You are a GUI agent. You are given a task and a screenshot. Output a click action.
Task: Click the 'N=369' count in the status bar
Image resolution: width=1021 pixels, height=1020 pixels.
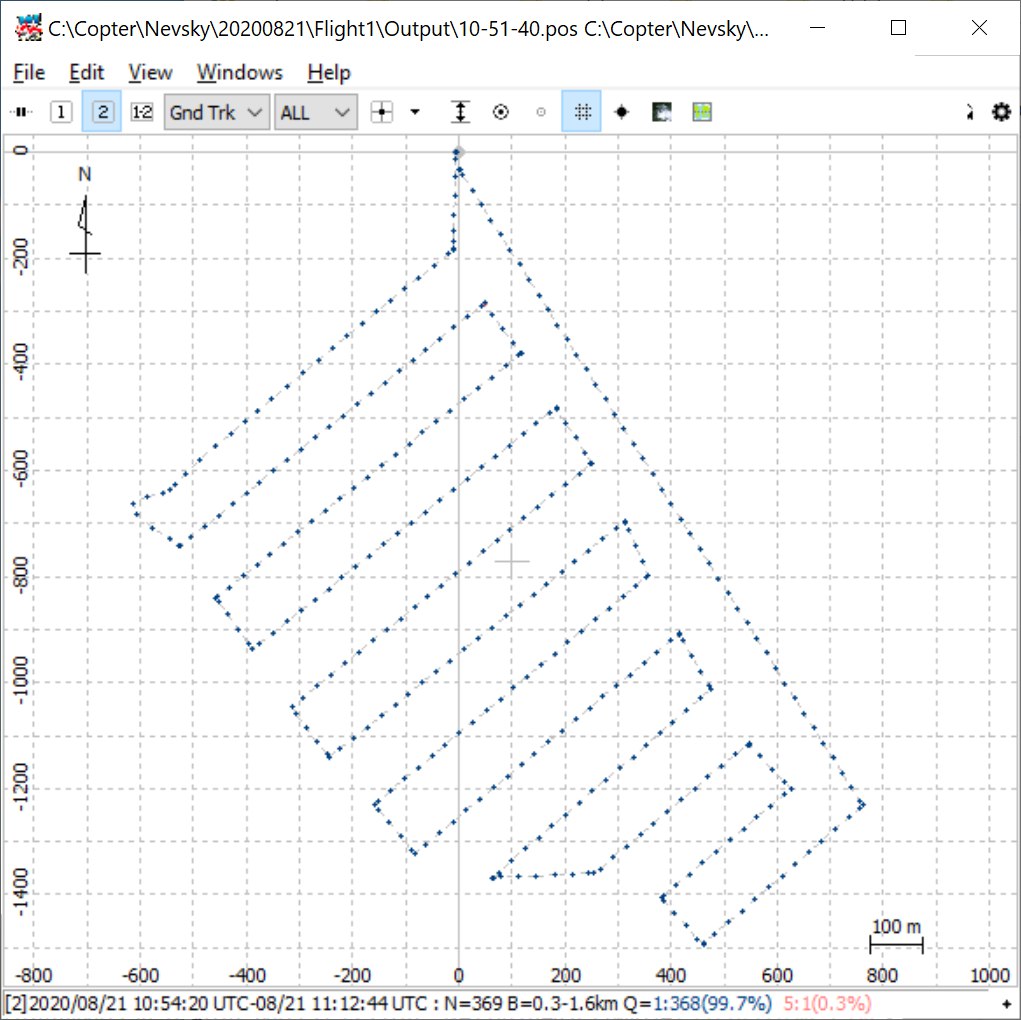click(473, 1004)
